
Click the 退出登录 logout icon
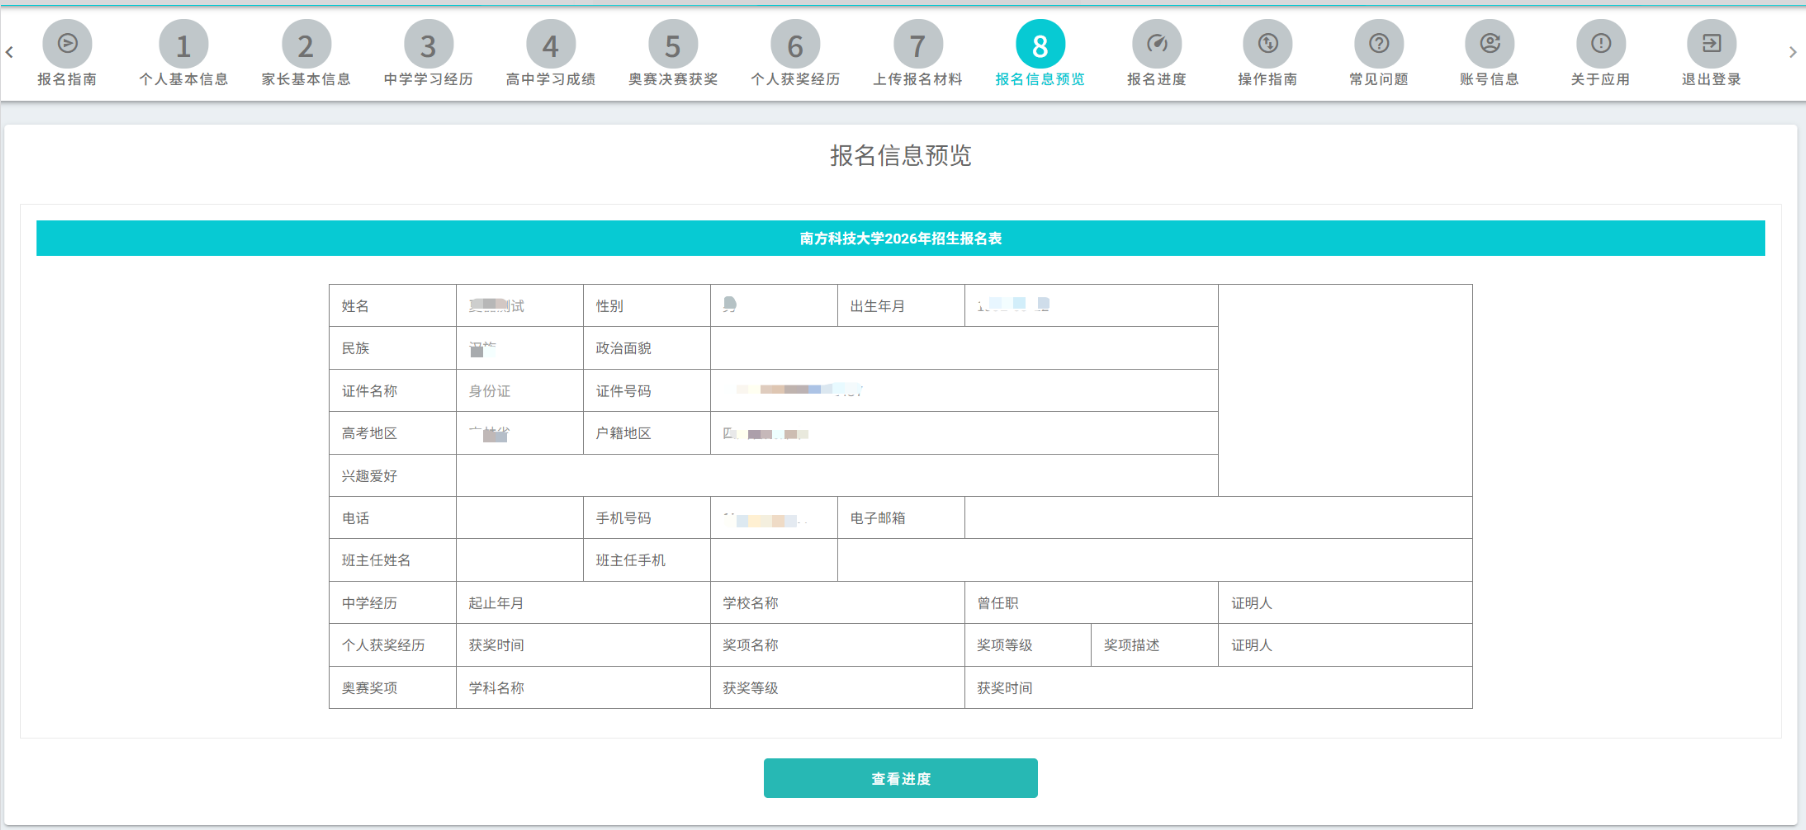point(1711,45)
